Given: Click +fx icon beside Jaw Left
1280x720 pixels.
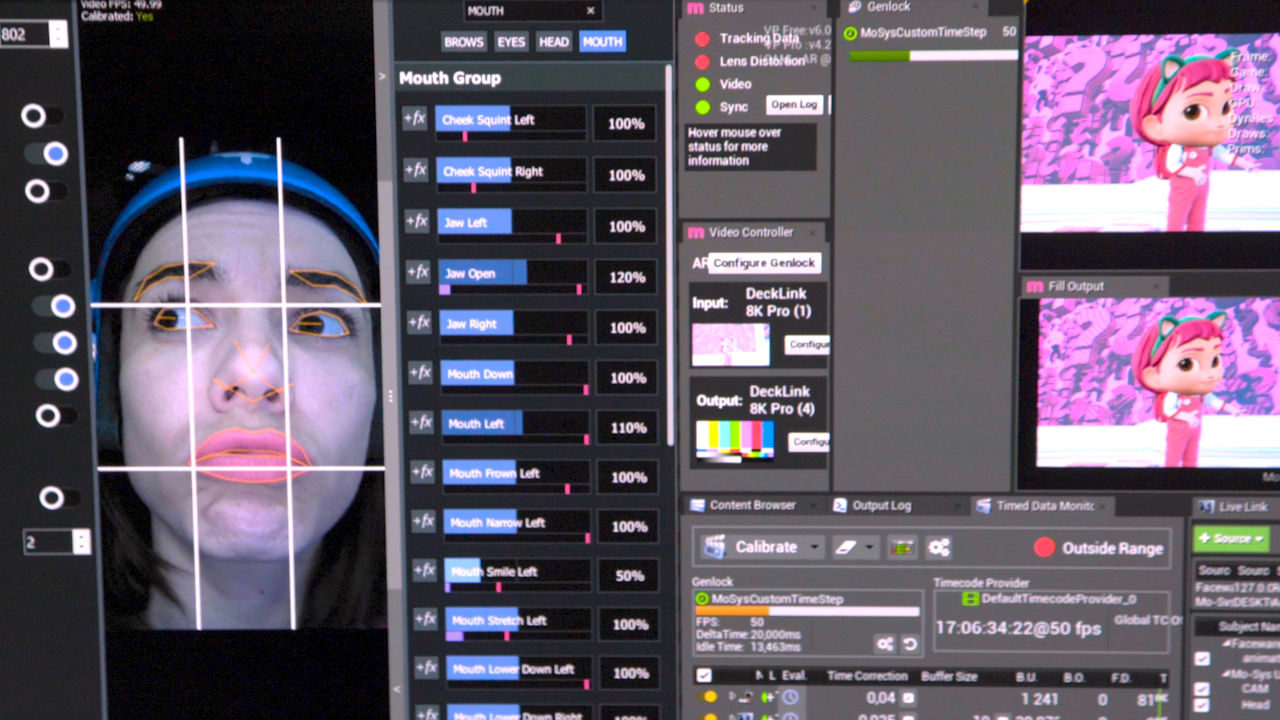Looking at the screenshot, I should (x=417, y=221).
